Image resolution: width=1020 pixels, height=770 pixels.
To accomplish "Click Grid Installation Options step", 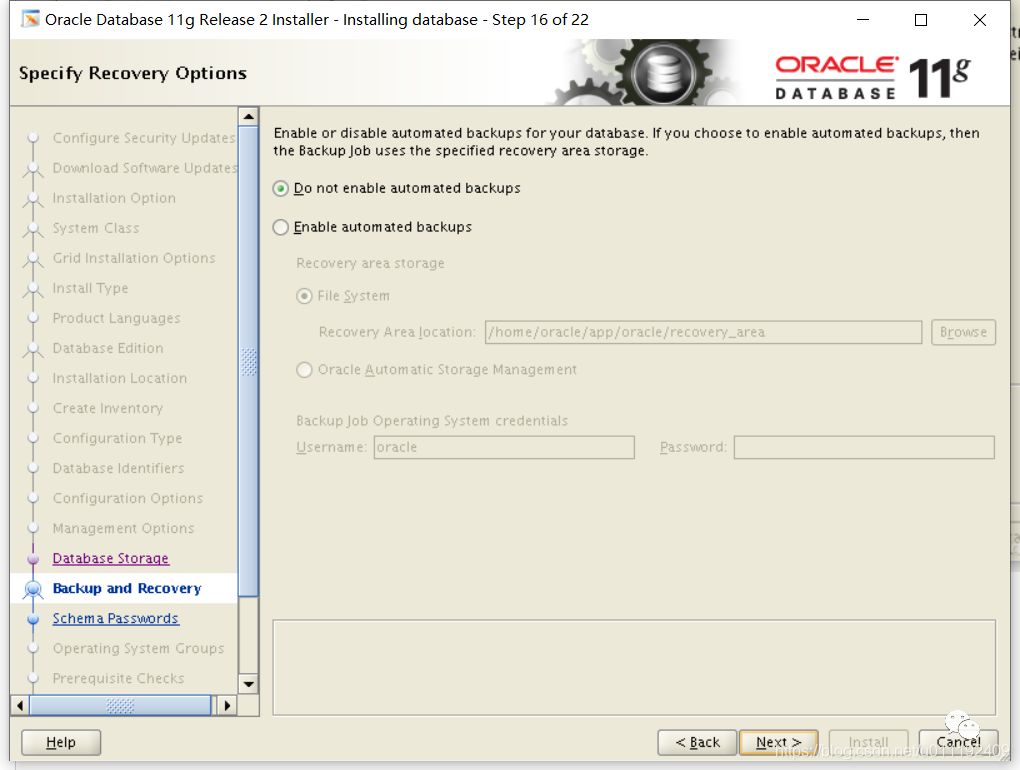I will [134, 258].
